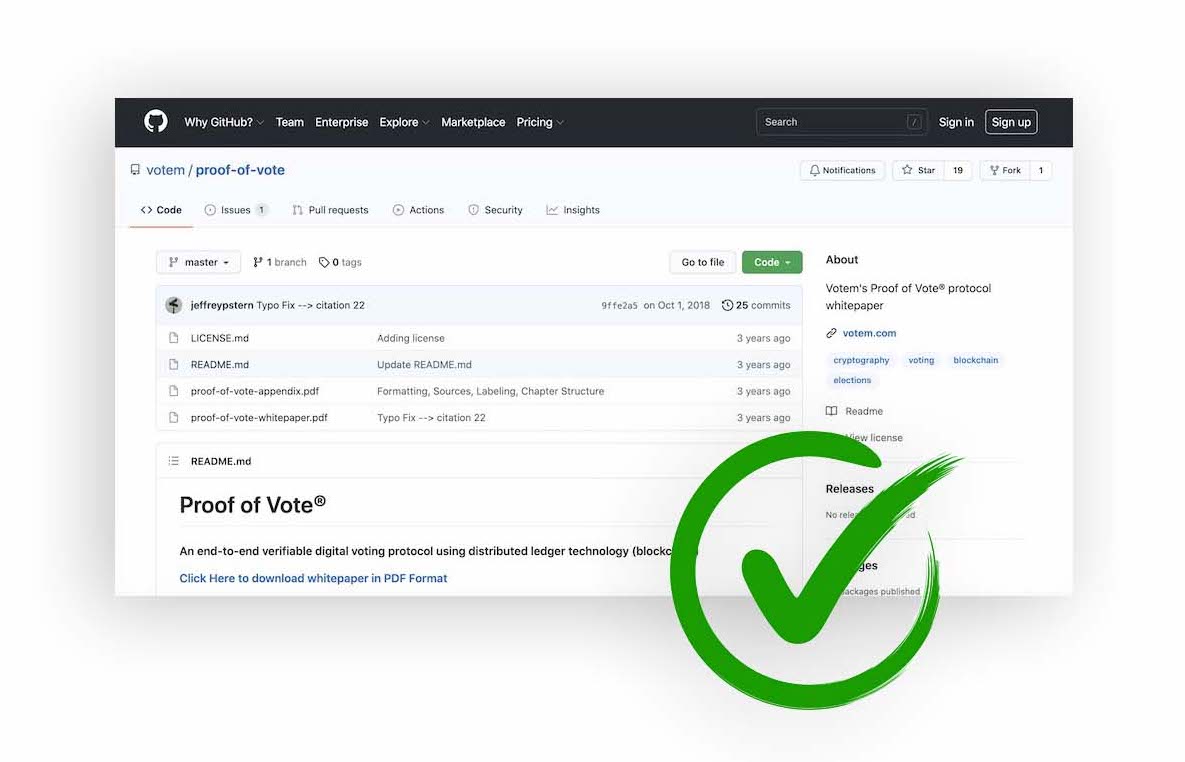
Task: Click the README list outline icon
Action: tap(174, 461)
